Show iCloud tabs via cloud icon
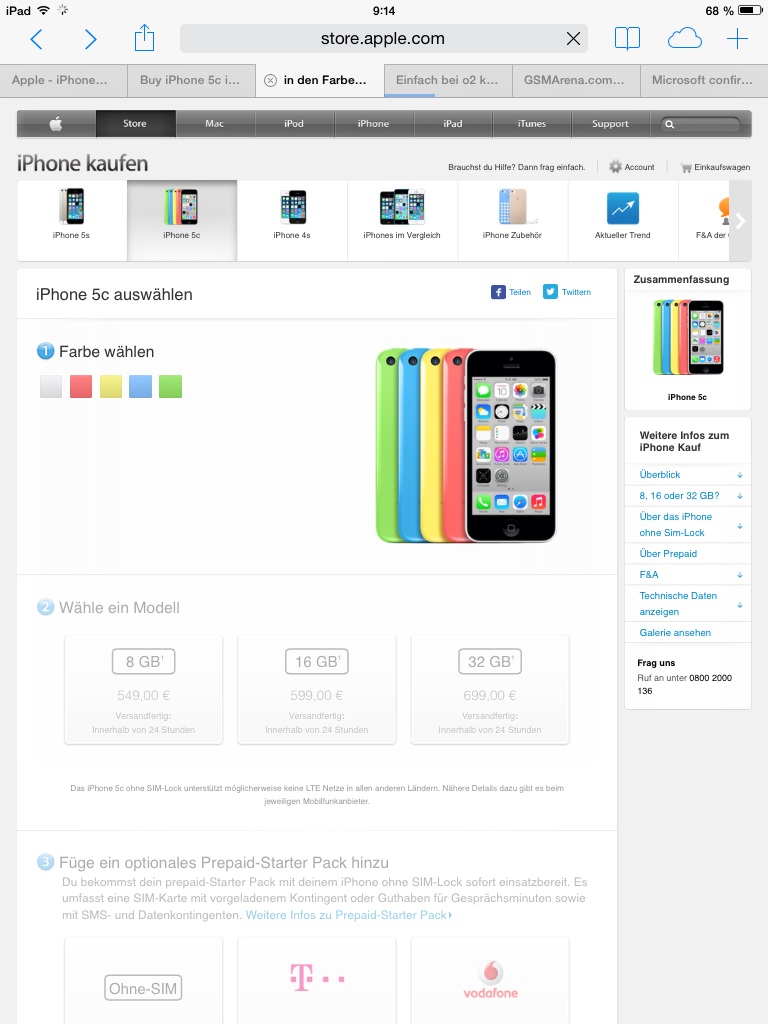The image size is (768, 1024). [x=684, y=39]
